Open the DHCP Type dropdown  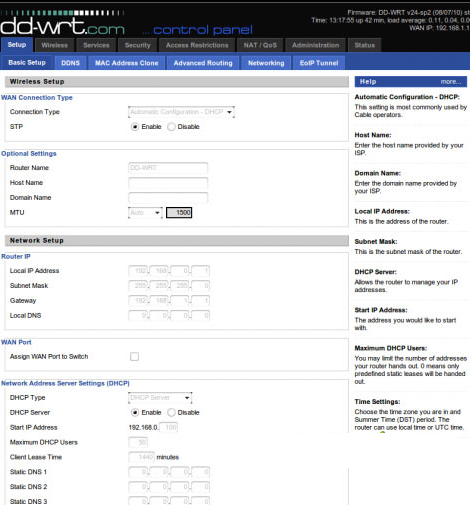pyautogui.click(x=160, y=398)
